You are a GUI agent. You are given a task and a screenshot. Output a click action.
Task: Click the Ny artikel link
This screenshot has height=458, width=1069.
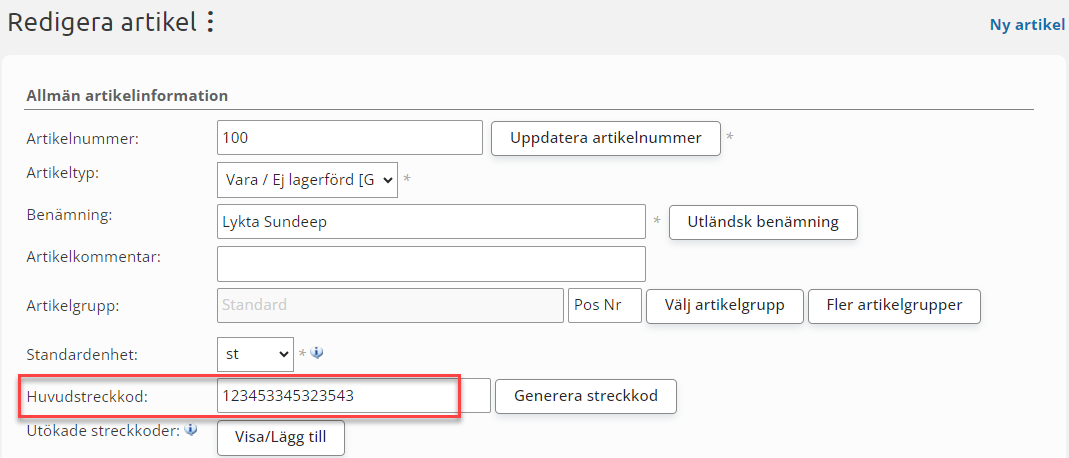click(x=1027, y=24)
